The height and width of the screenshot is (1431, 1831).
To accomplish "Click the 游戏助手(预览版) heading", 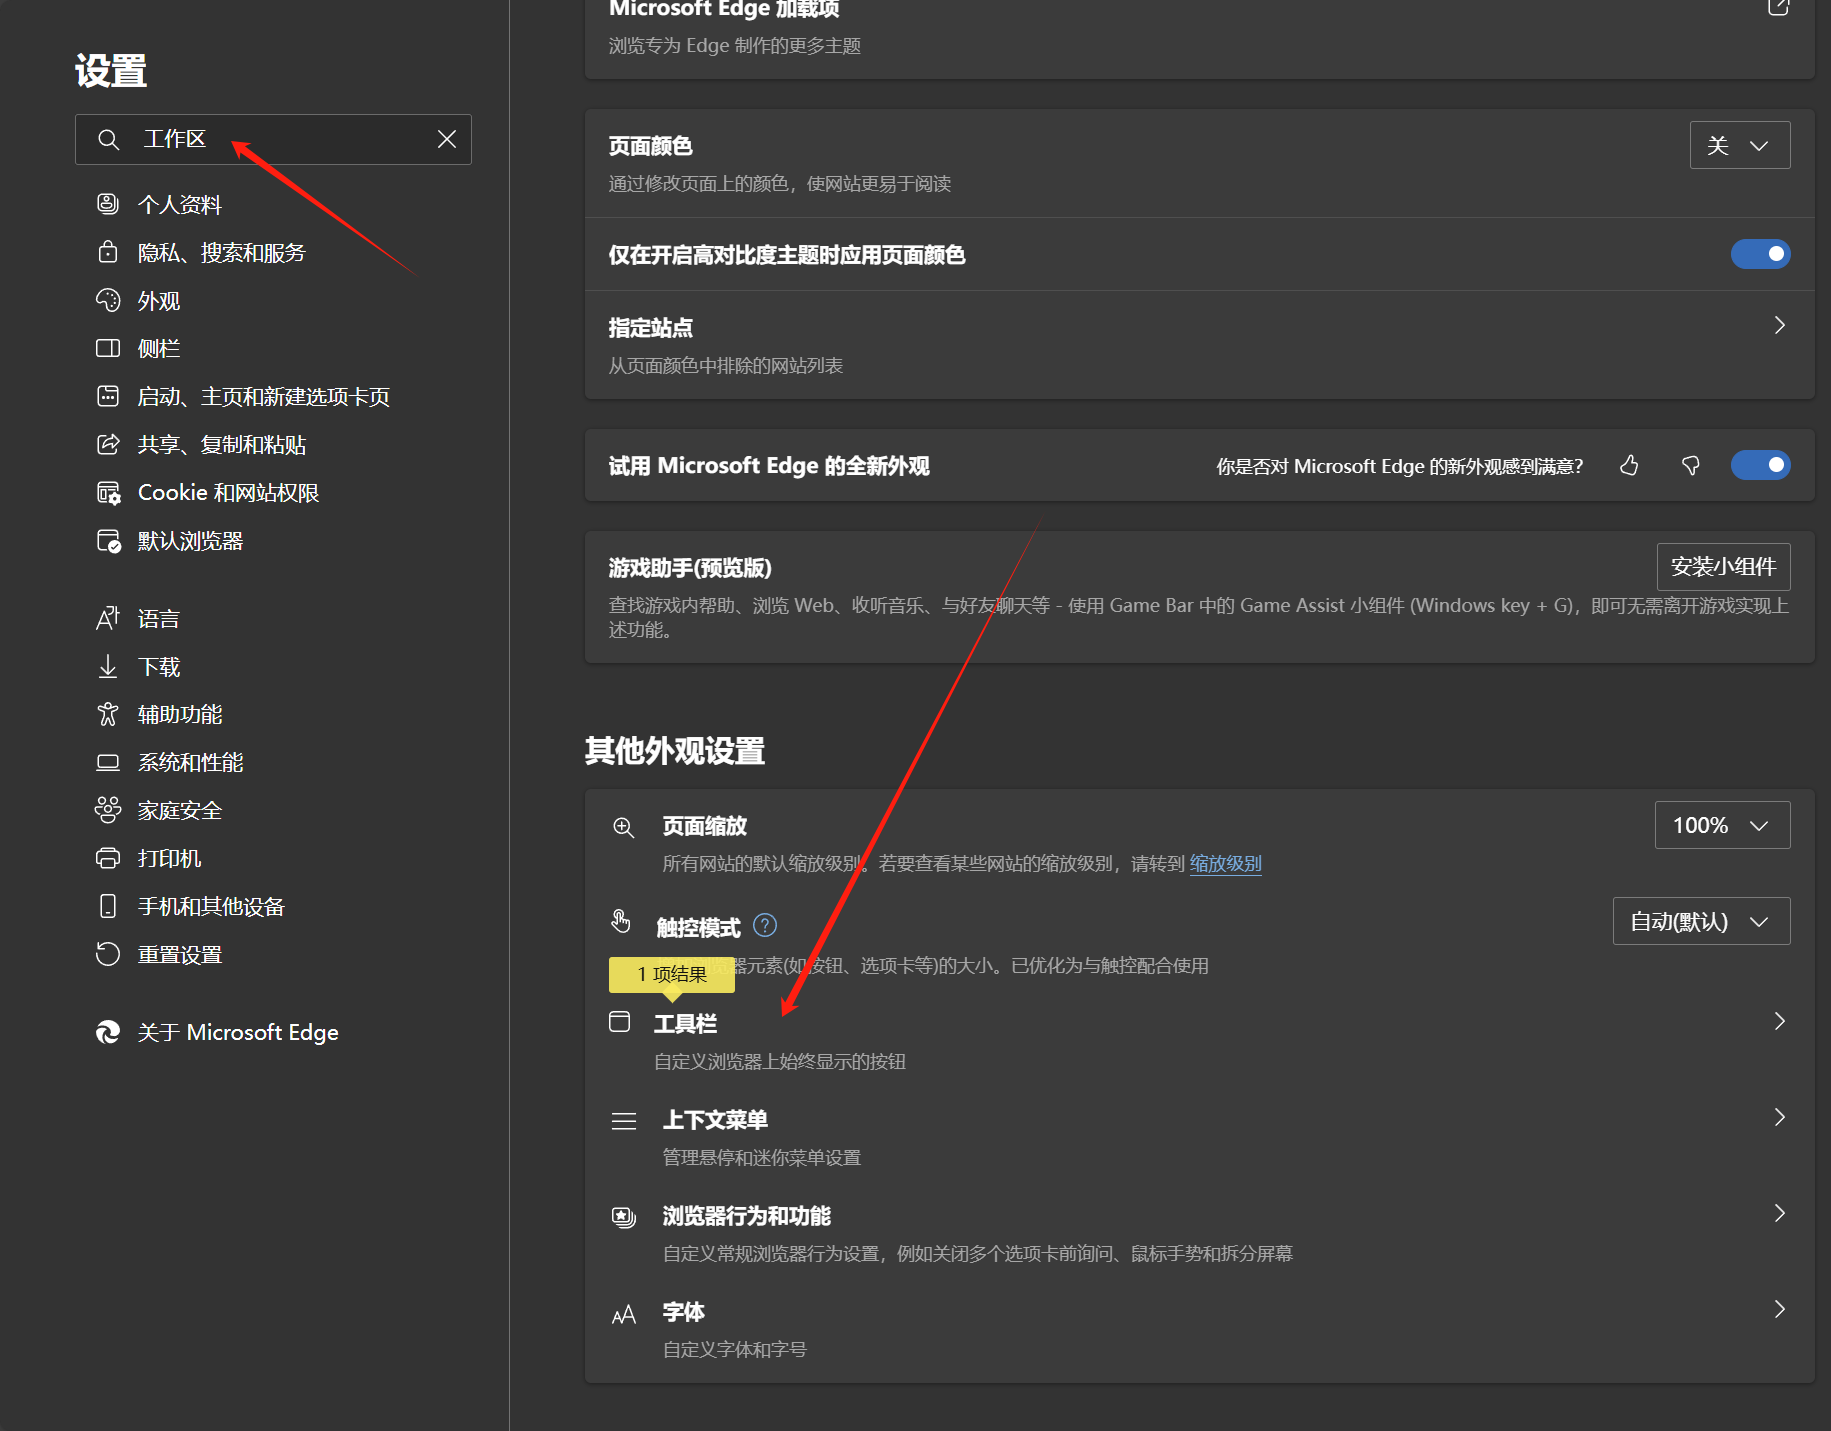I will click(x=690, y=568).
